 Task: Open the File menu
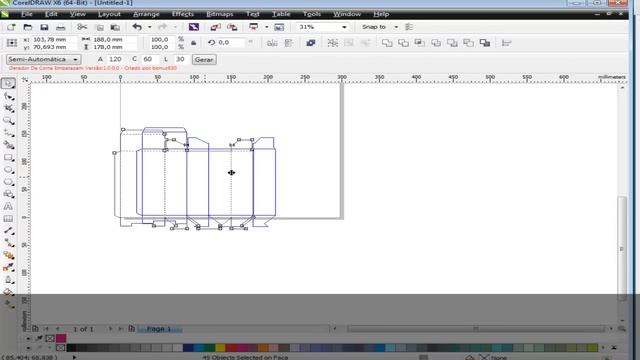[x=27, y=14]
